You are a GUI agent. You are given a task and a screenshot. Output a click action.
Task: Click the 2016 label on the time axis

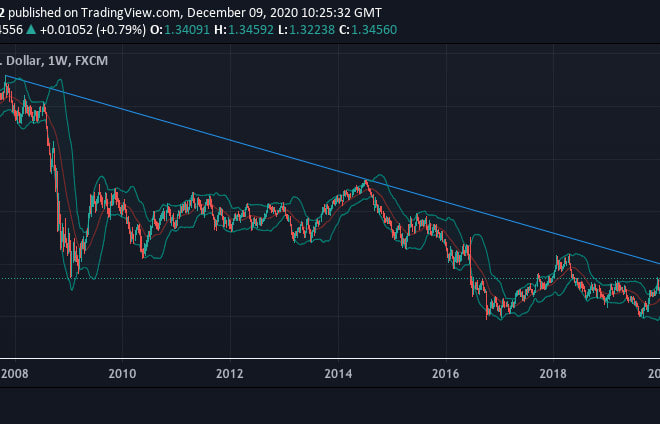point(446,373)
